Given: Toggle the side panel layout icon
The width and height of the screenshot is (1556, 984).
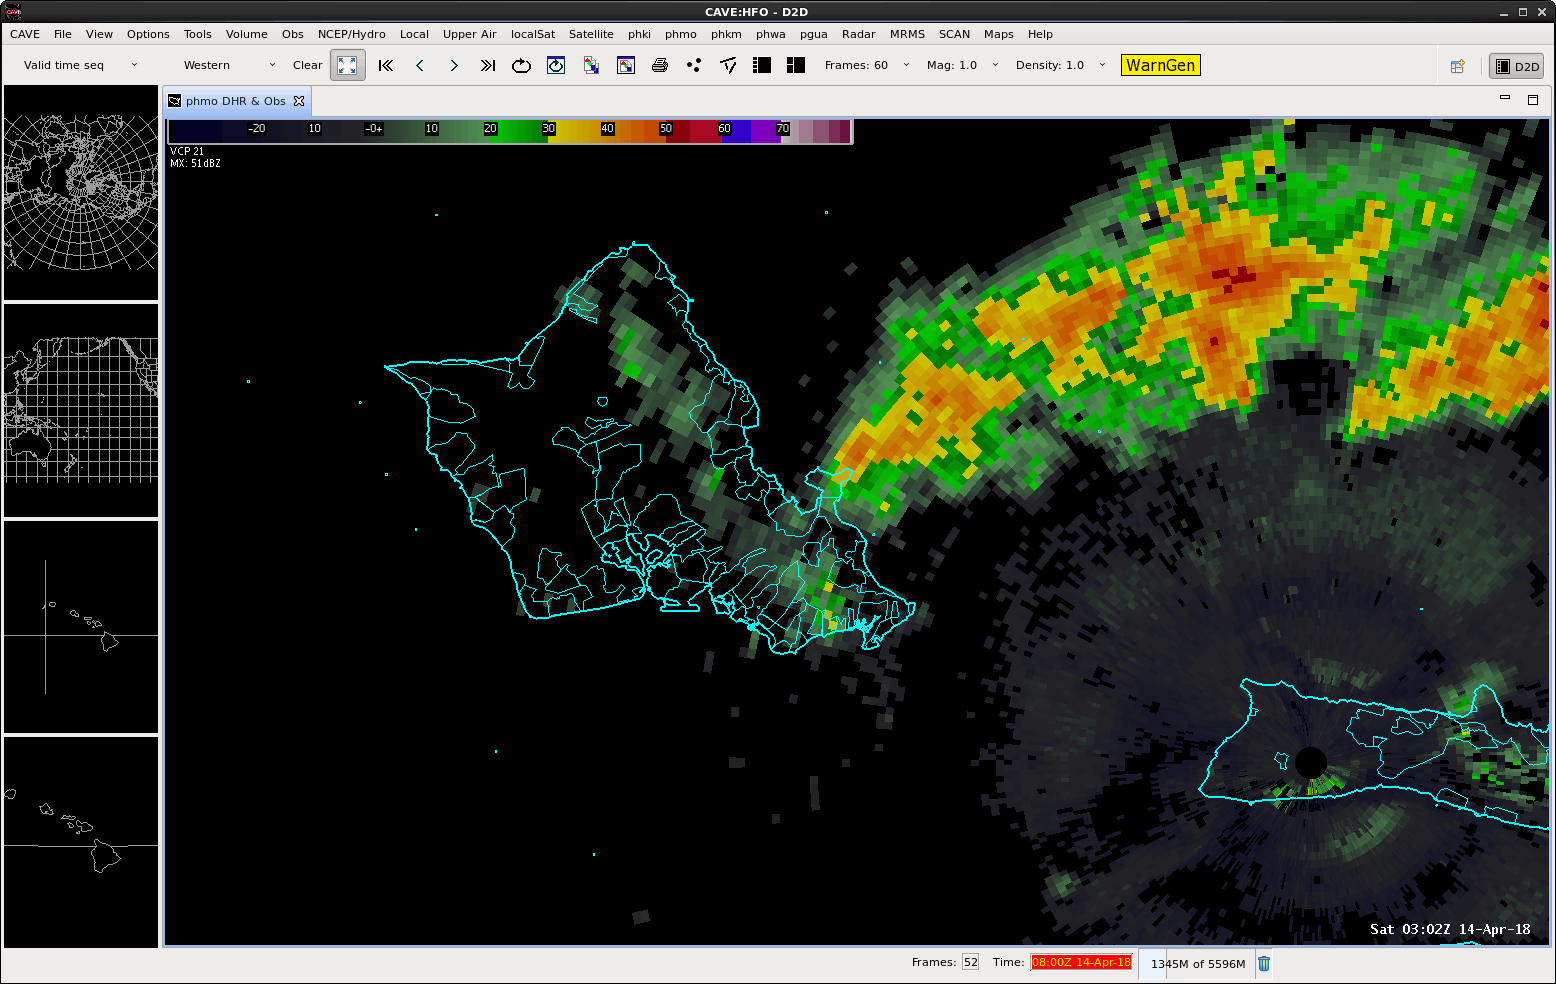Looking at the screenshot, I should tap(762, 65).
